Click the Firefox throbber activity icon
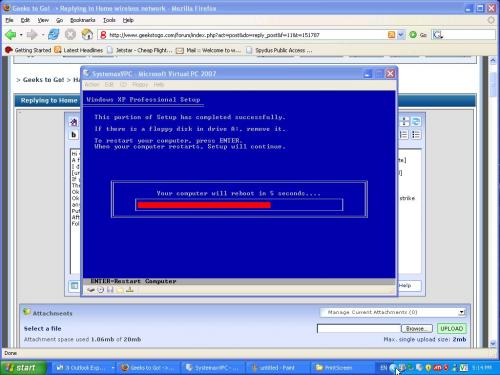 [x=491, y=20]
